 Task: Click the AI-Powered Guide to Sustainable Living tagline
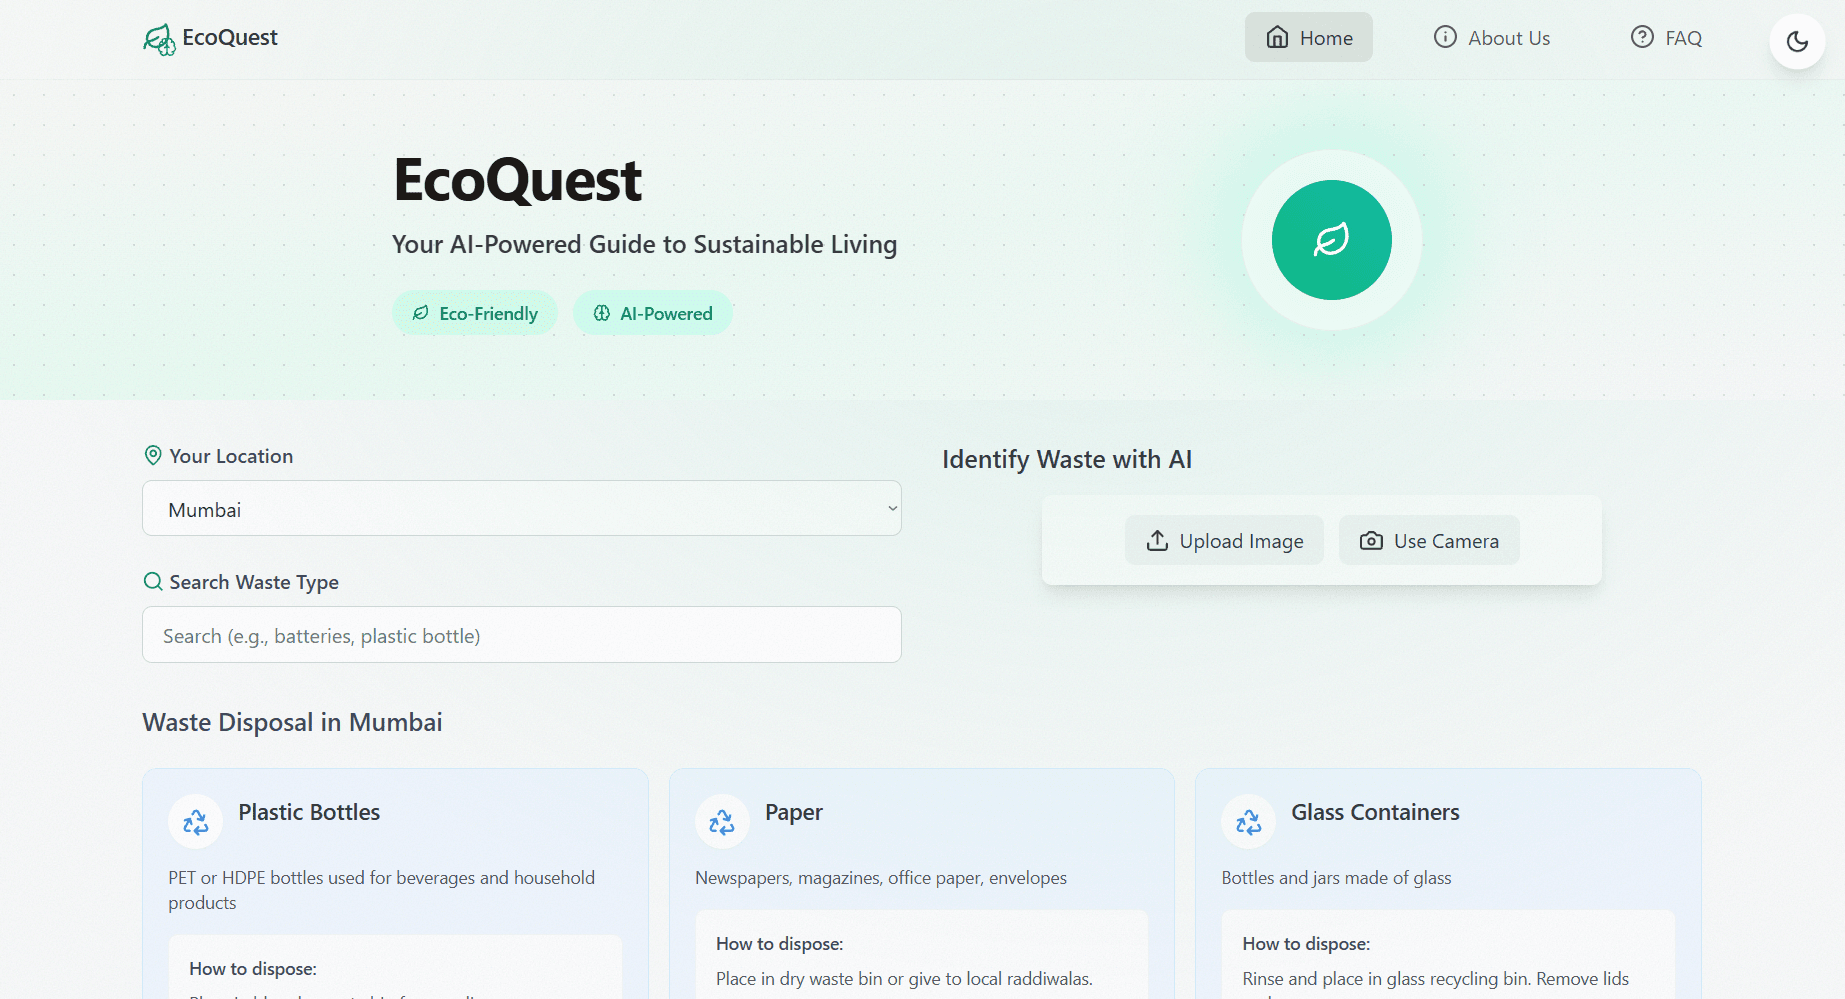(645, 244)
